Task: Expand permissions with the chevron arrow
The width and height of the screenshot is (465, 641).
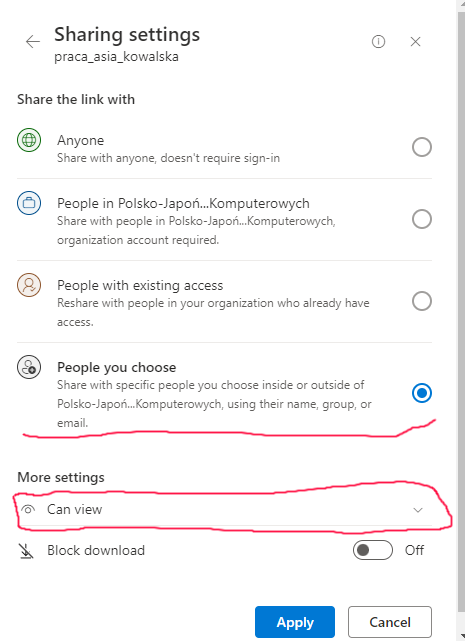Action: click(x=418, y=510)
